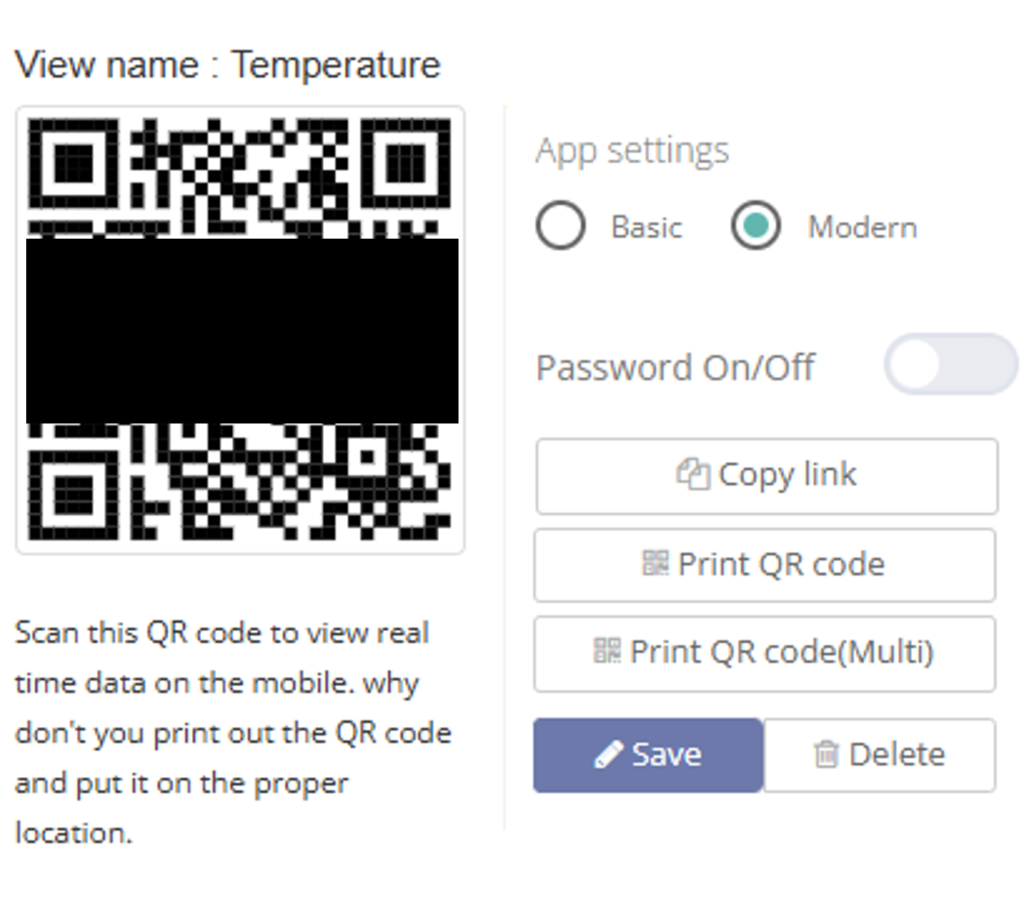Select the Basic radio button
This screenshot has height=903, width=1024.
(x=560, y=226)
